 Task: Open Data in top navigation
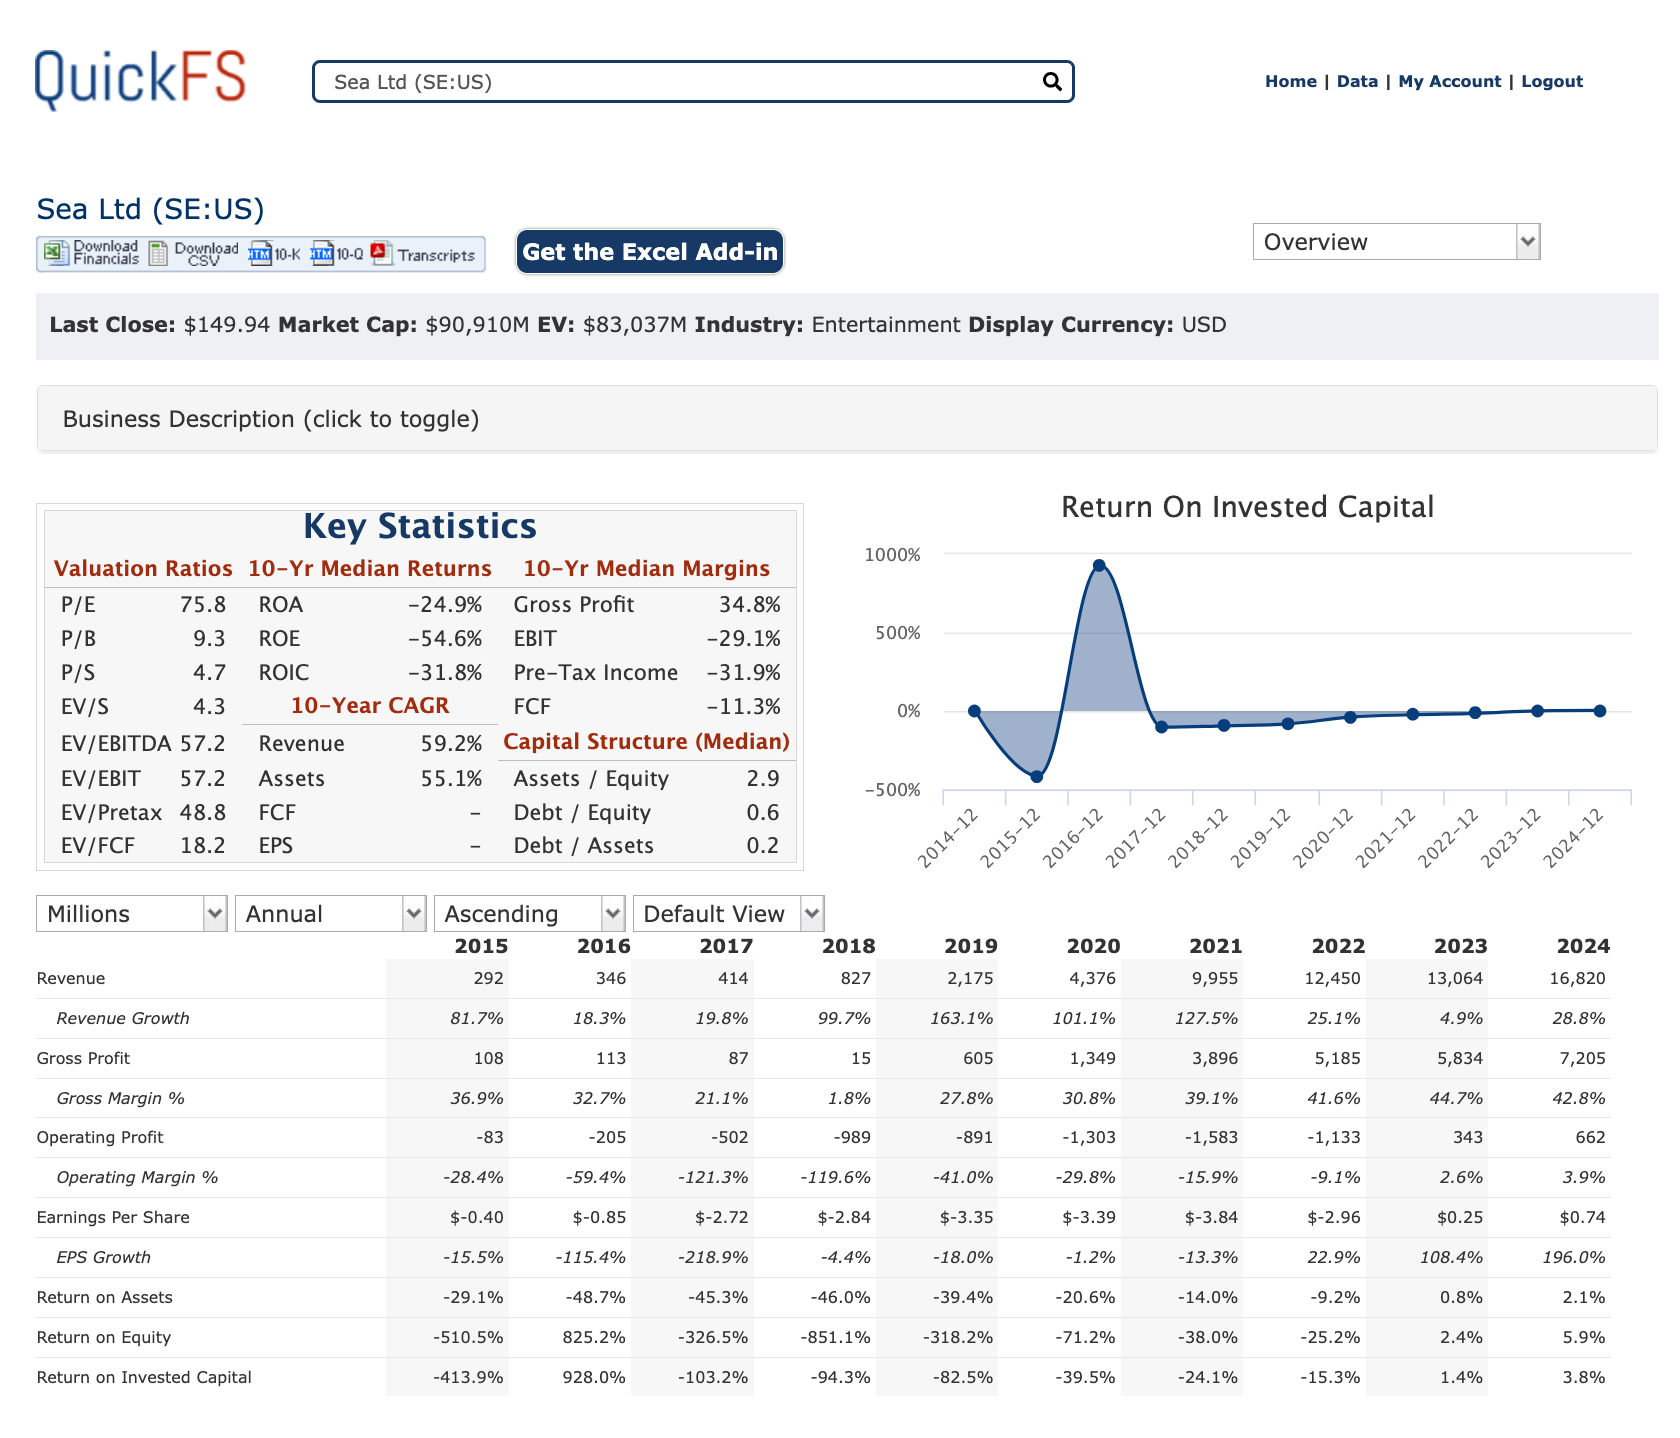[1357, 81]
